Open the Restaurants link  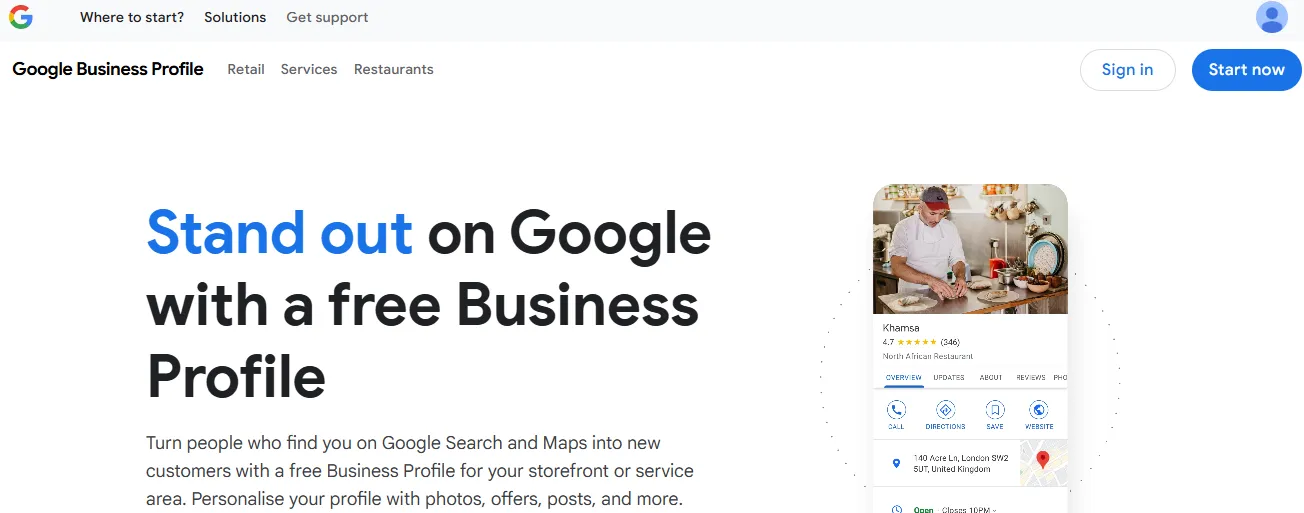(x=394, y=69)
